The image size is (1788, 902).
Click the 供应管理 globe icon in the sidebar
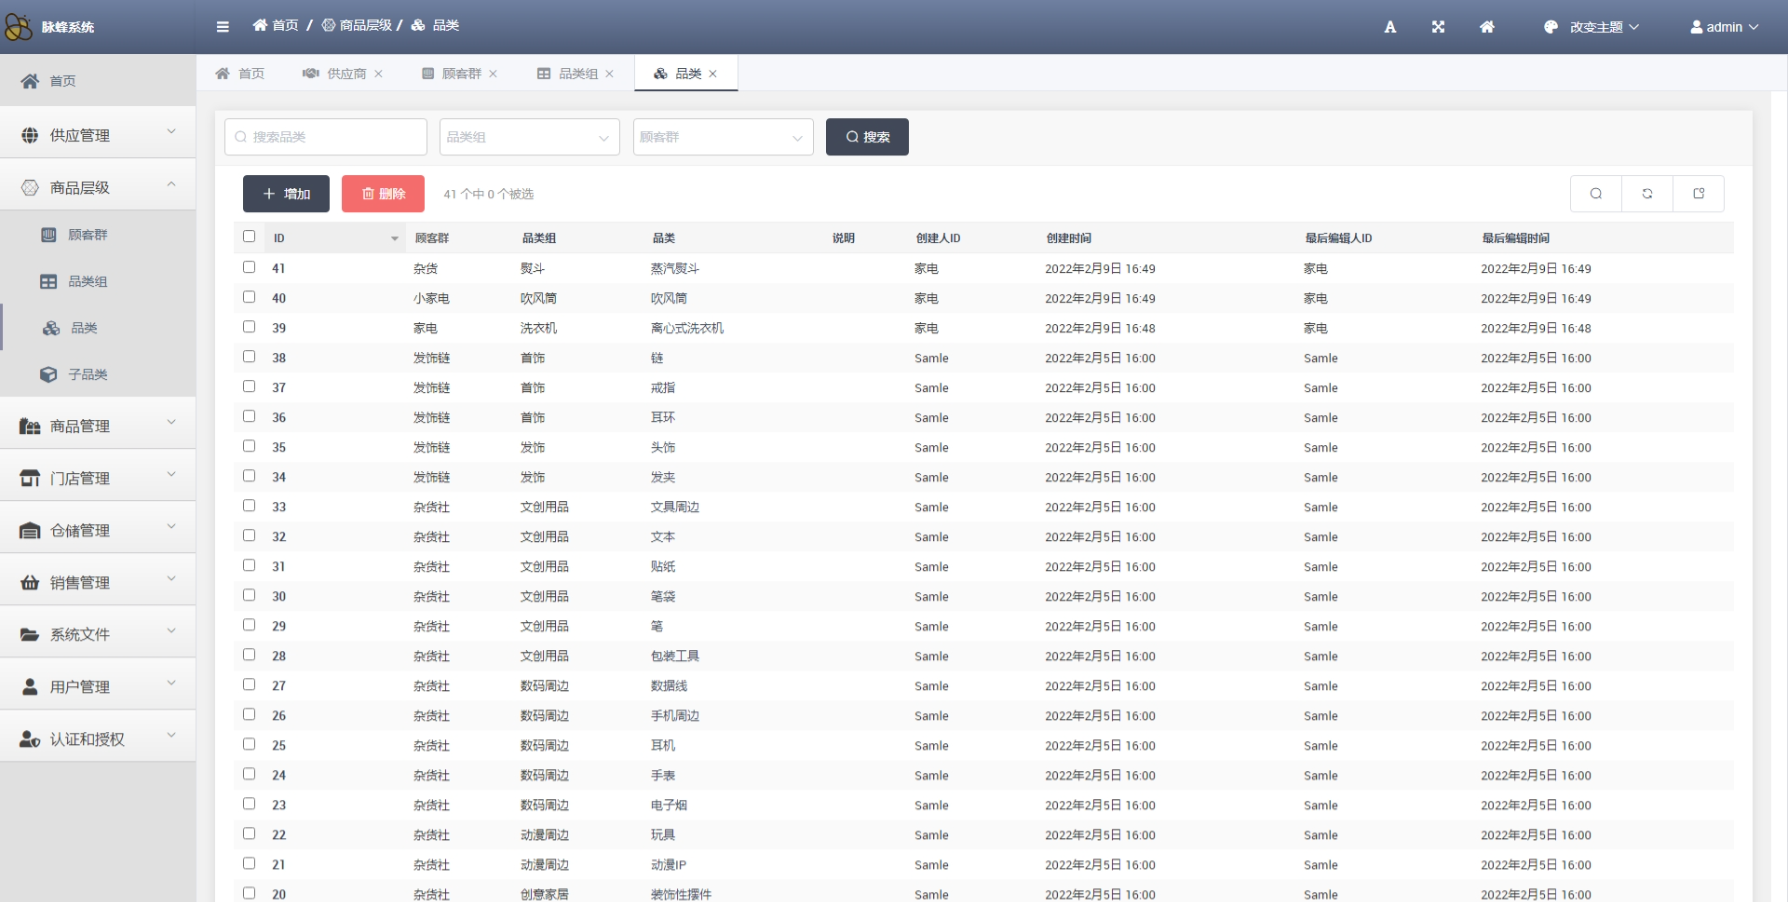(x=30, y=135)
